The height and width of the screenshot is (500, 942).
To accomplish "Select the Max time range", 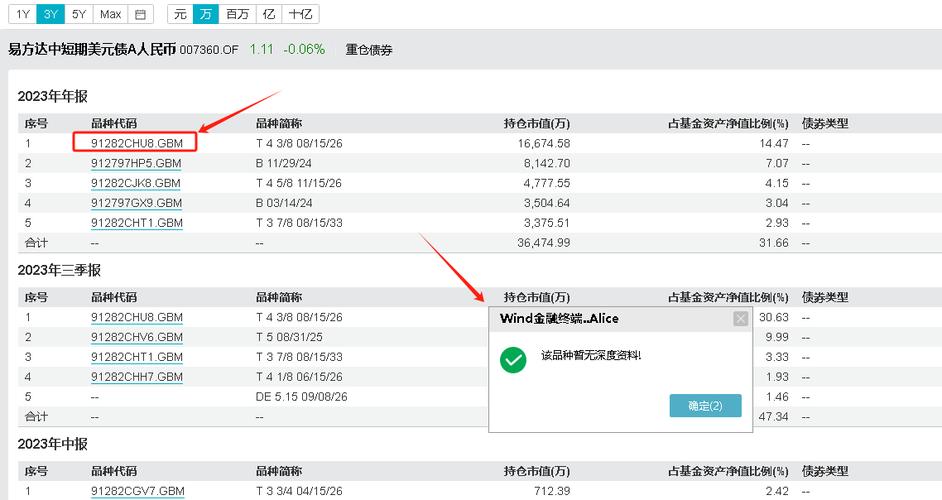I will coord(111,14).
